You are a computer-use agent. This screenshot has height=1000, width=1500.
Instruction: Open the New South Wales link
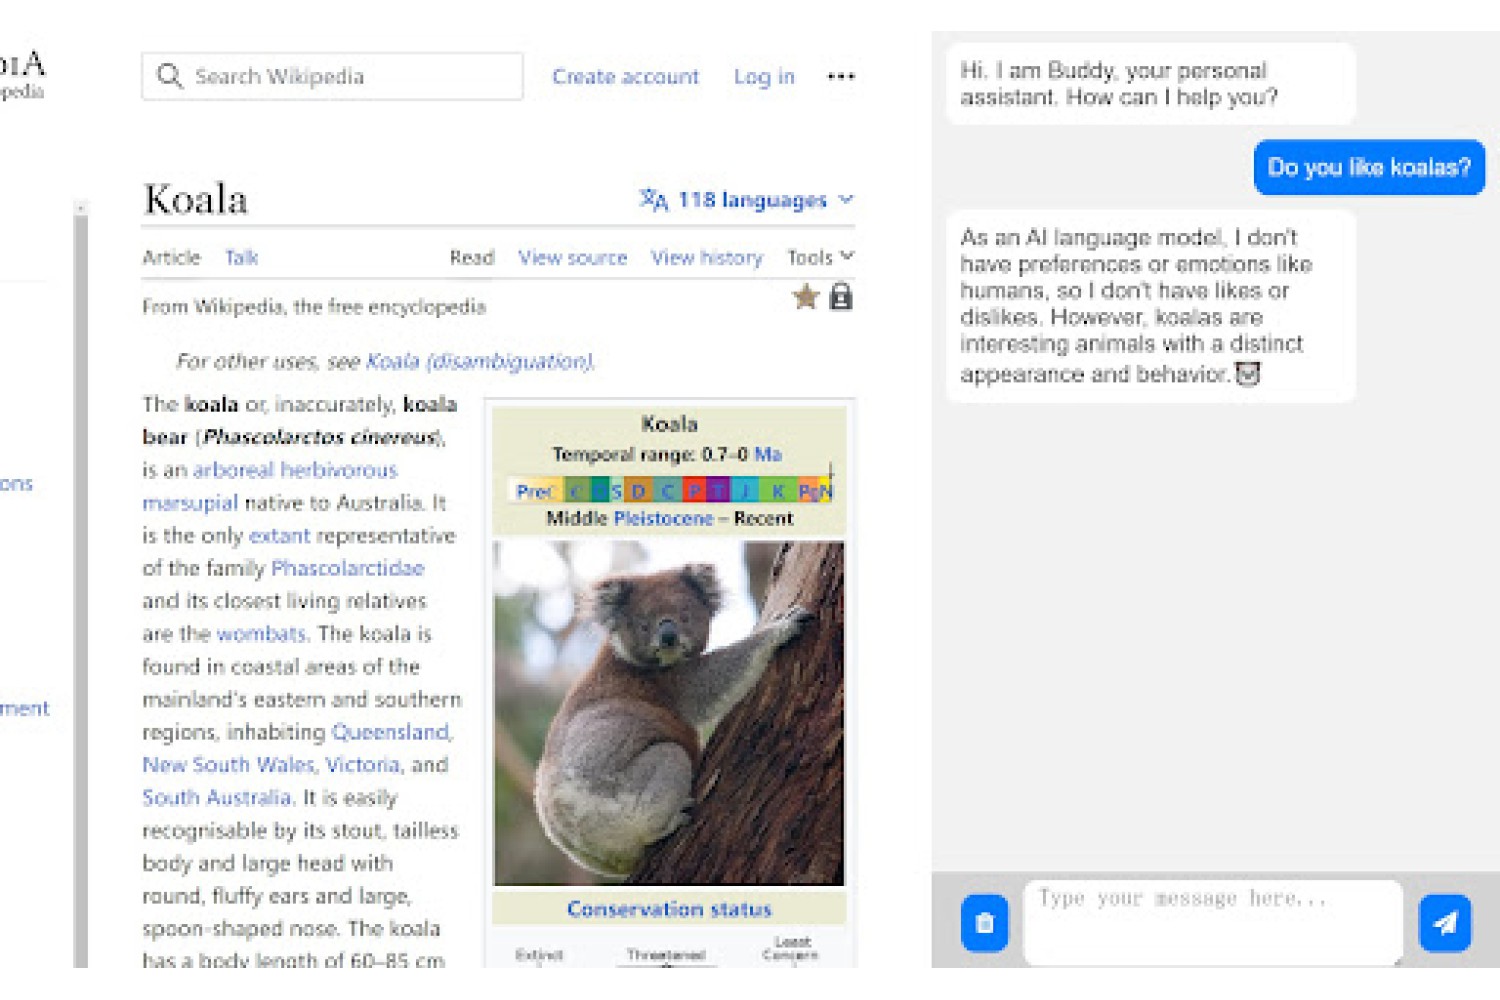pyautogui.click(x=228, y=765)
